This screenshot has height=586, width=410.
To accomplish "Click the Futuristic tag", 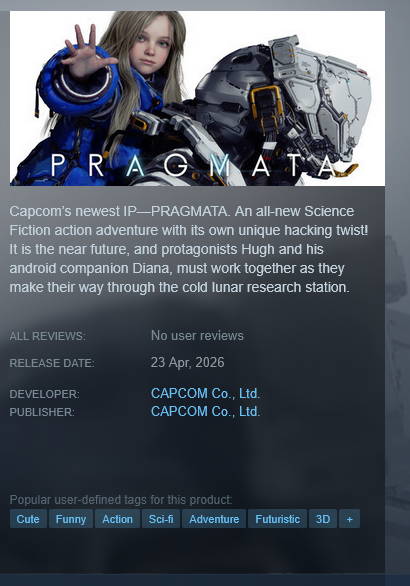I will (277, 519).
